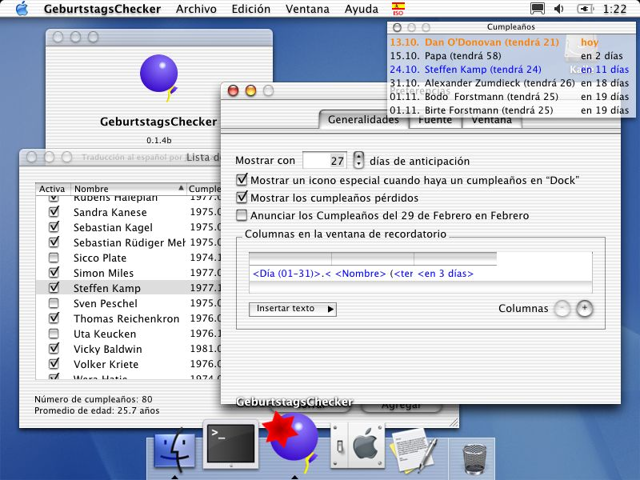This screenshot has height=480, width=640.
Task: Sort list by the Nombre column header
Action: 128,189
